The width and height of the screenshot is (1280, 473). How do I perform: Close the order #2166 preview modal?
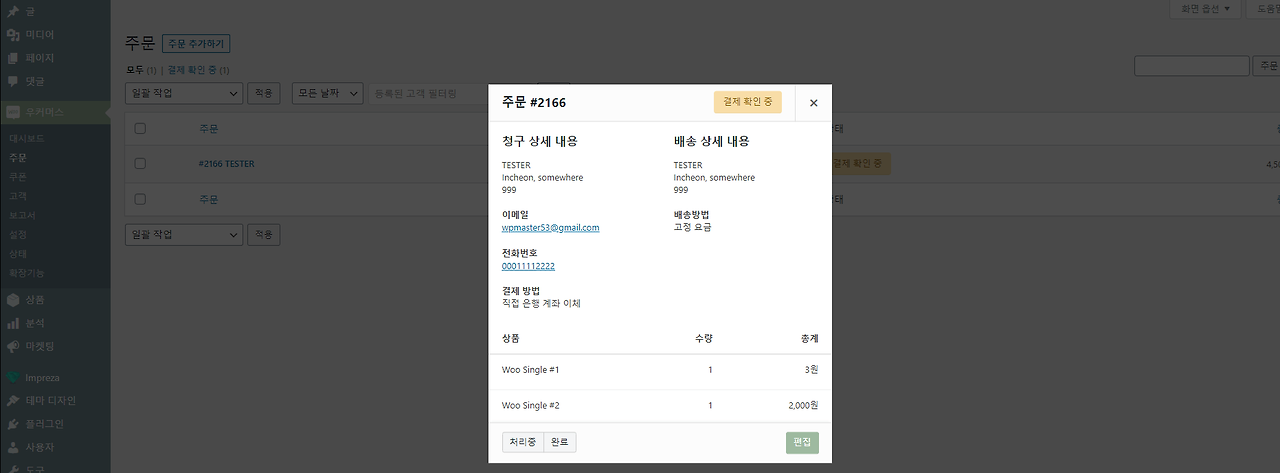pyautogui.click(x=813, y=103)
